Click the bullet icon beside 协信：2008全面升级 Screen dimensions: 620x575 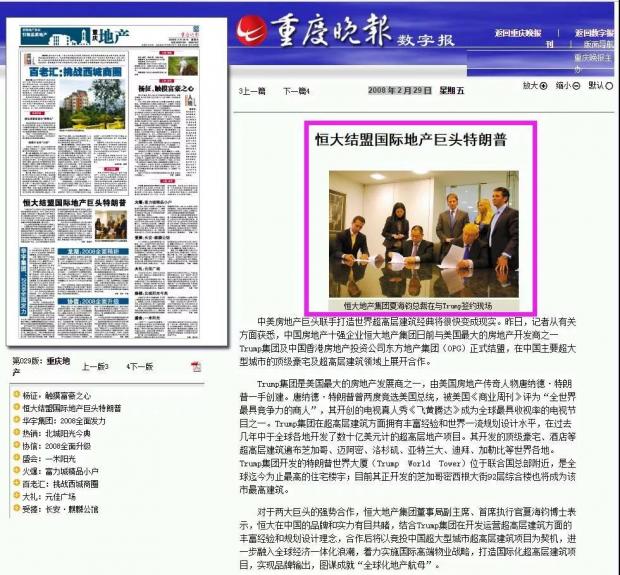tap(16, 445)
